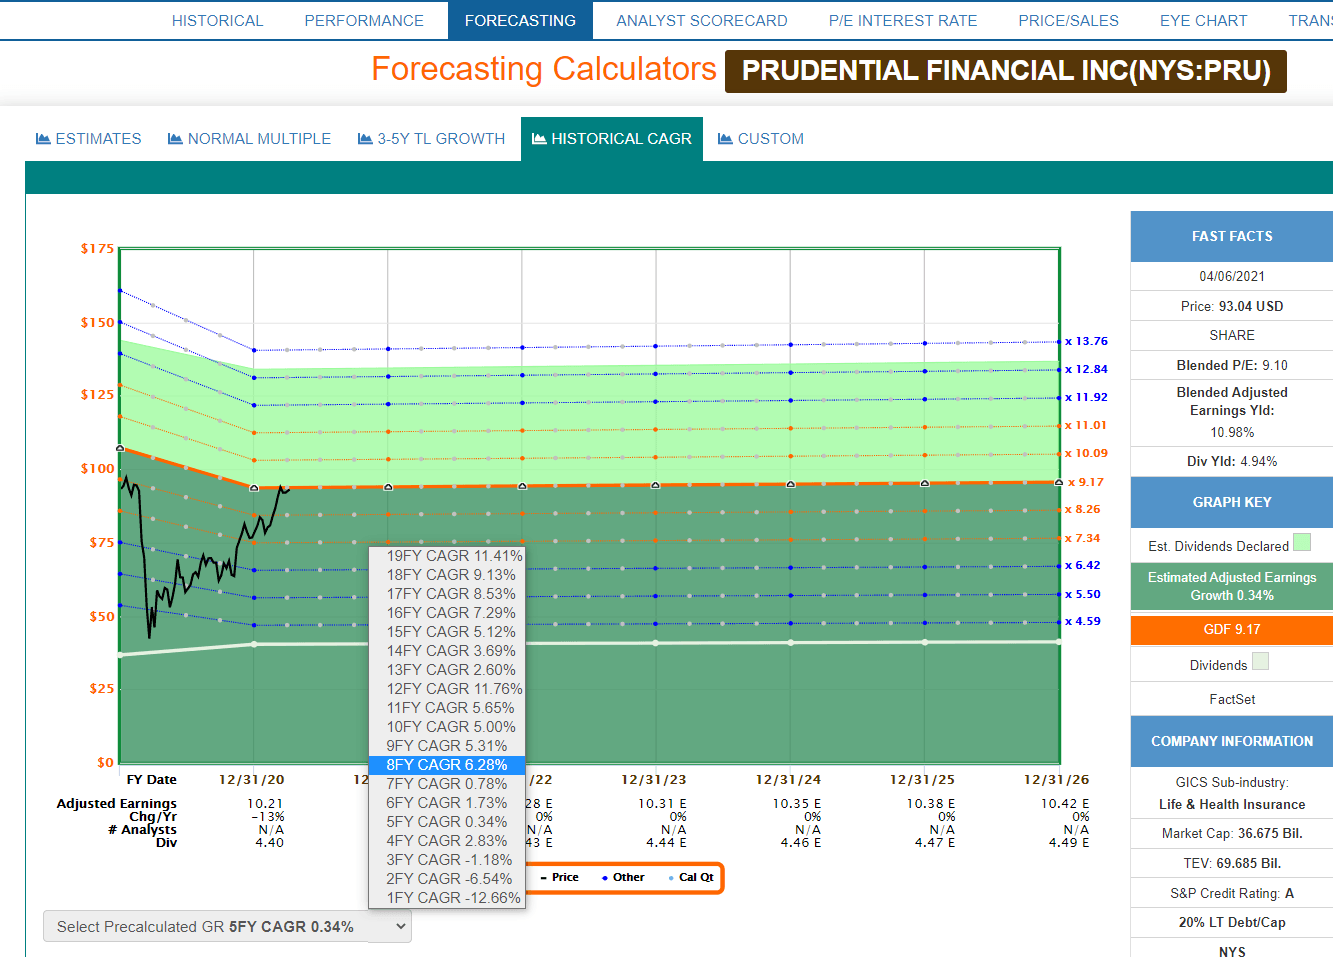1333x957 pixels.
Task: Click the triangle marker above 12/31/23
Action: 656,485
